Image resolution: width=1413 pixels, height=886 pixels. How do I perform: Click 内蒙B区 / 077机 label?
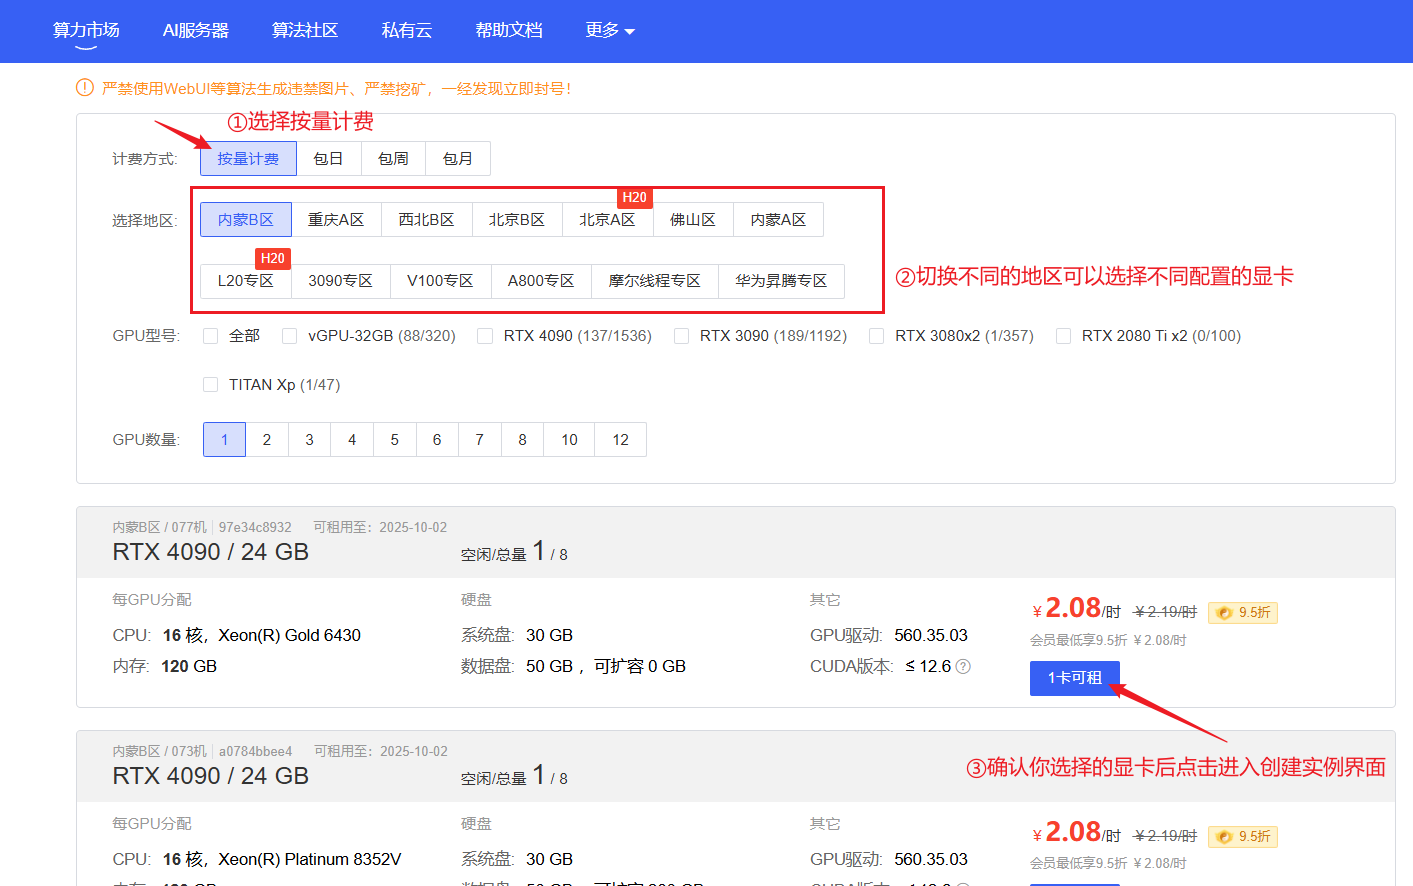(x=160, y=527)
